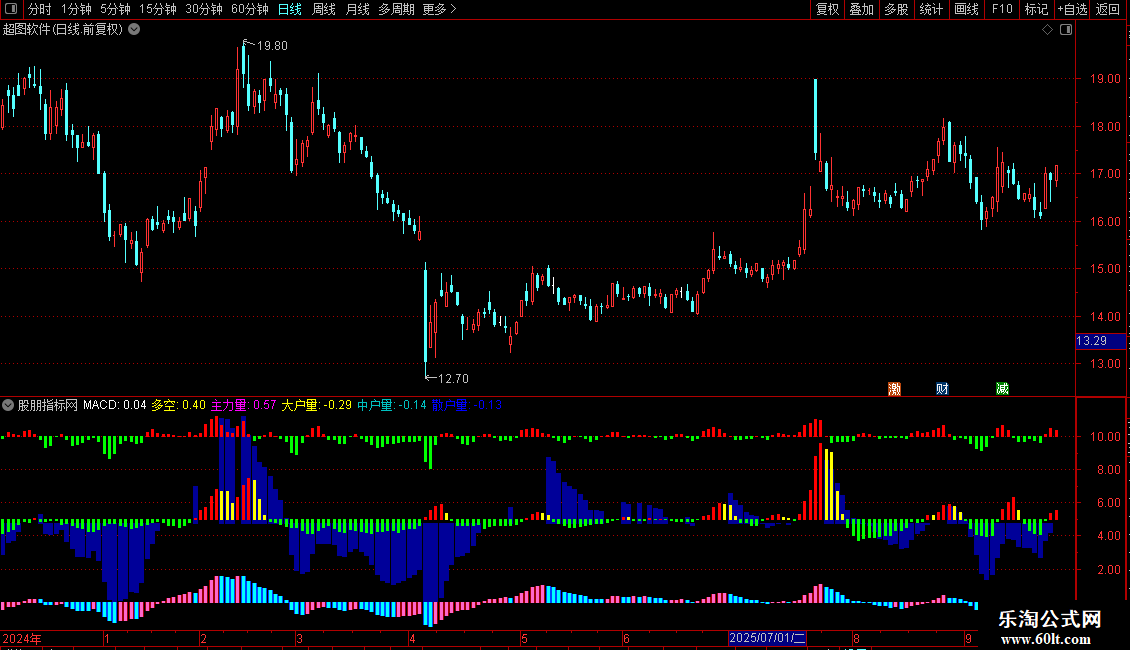The width and height of the screenshot is (1130, 650).
Task: Click month 8 on the time axis
Action: pos(856,638)
